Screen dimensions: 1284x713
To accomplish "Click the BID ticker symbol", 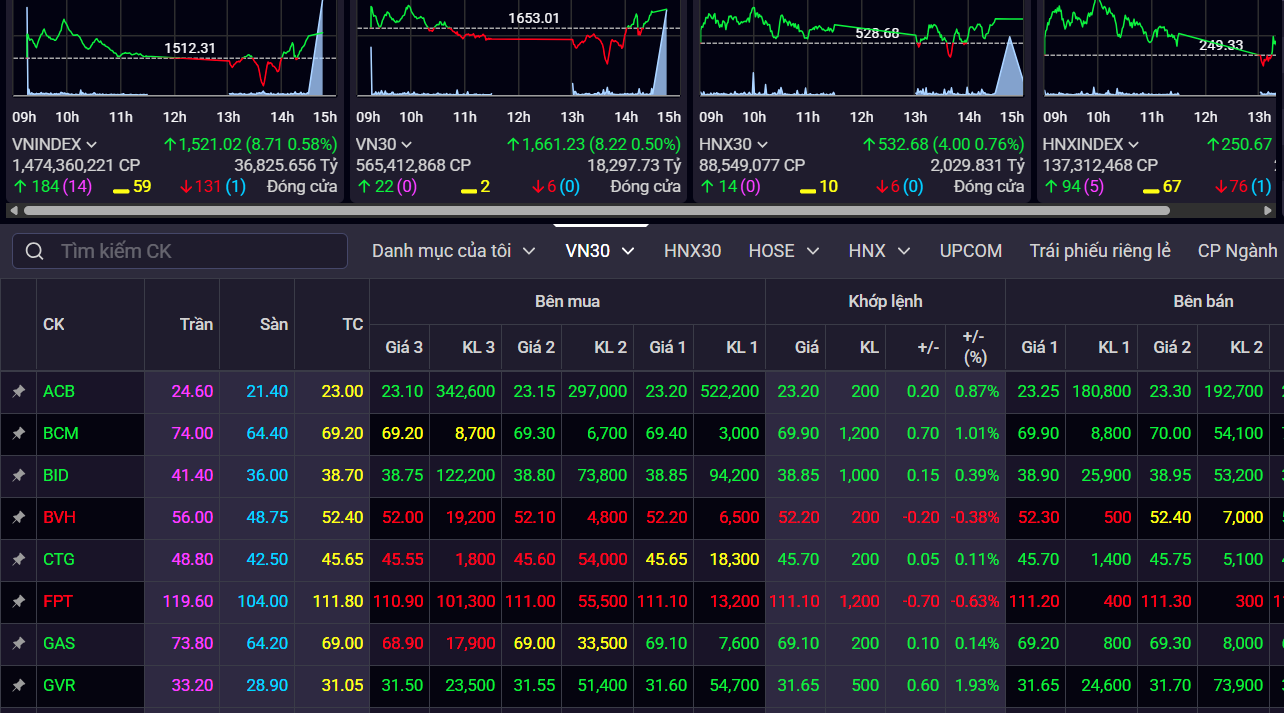I will 56,476.
